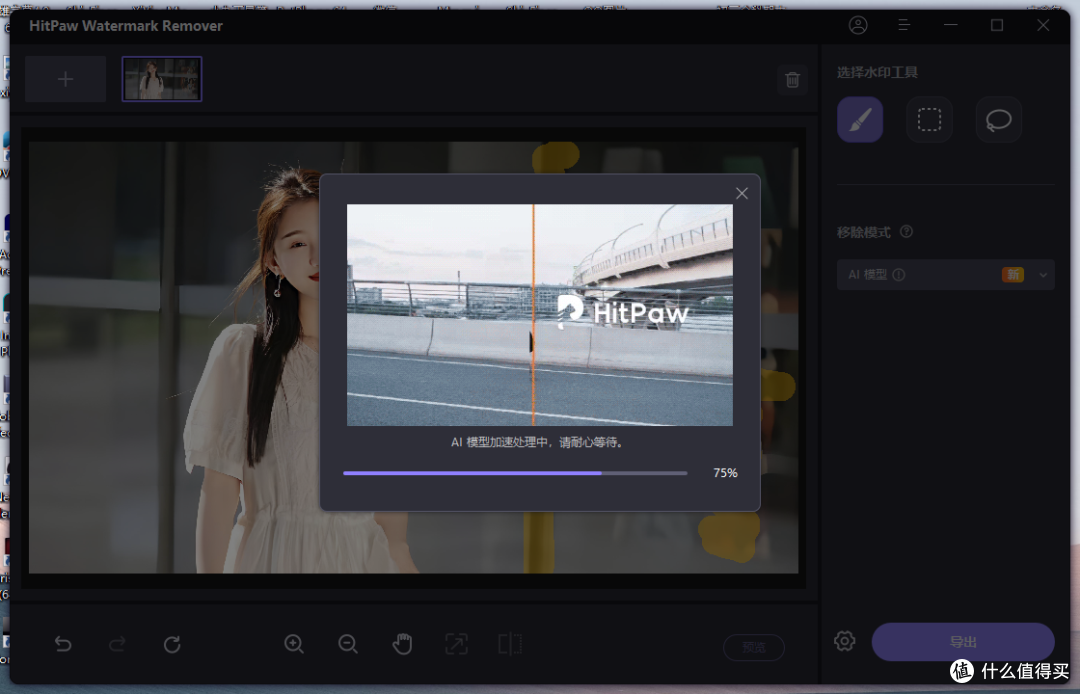1080x694 pixels.
Task: Select the brush watermark tool
Action: (x=860, y=120)
